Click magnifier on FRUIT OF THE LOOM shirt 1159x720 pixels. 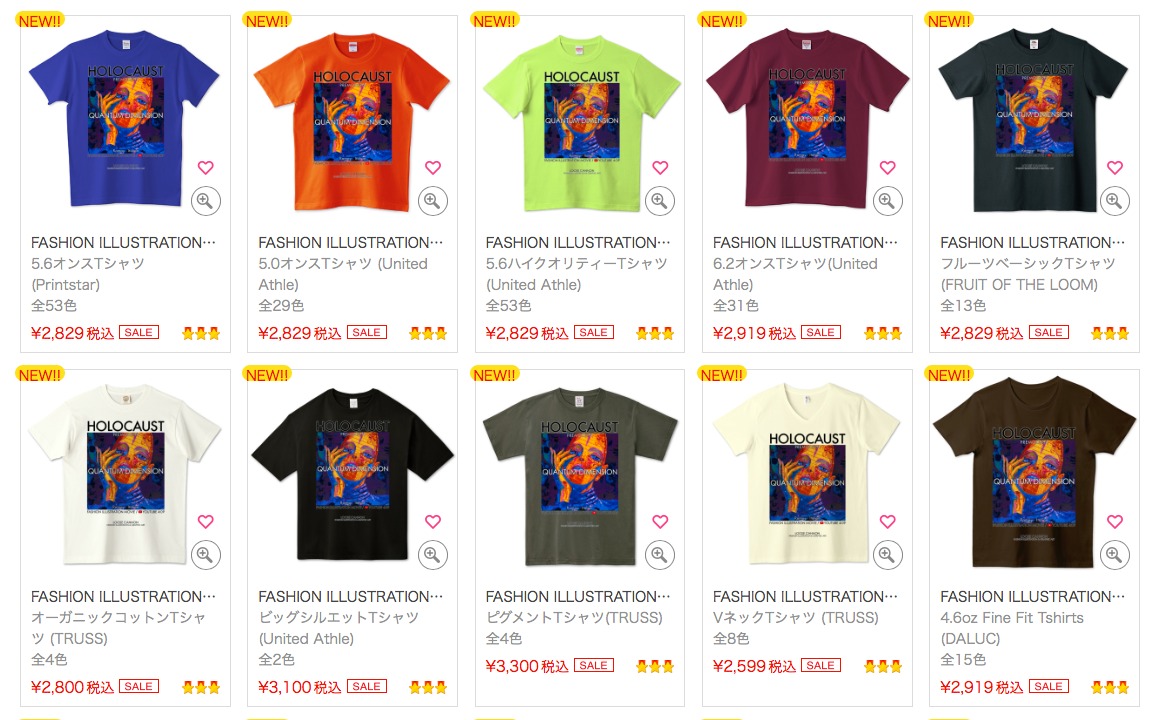pos(1115,201)
